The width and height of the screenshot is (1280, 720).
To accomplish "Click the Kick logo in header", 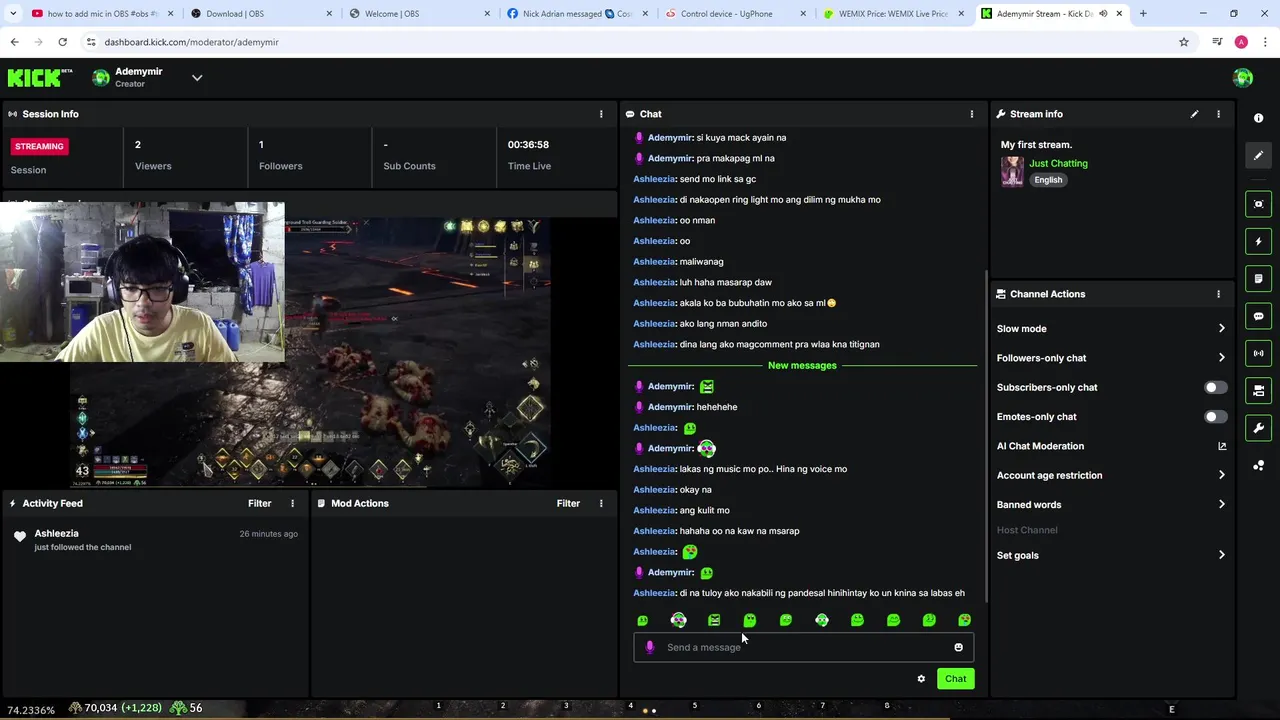I will coord(40,78).
